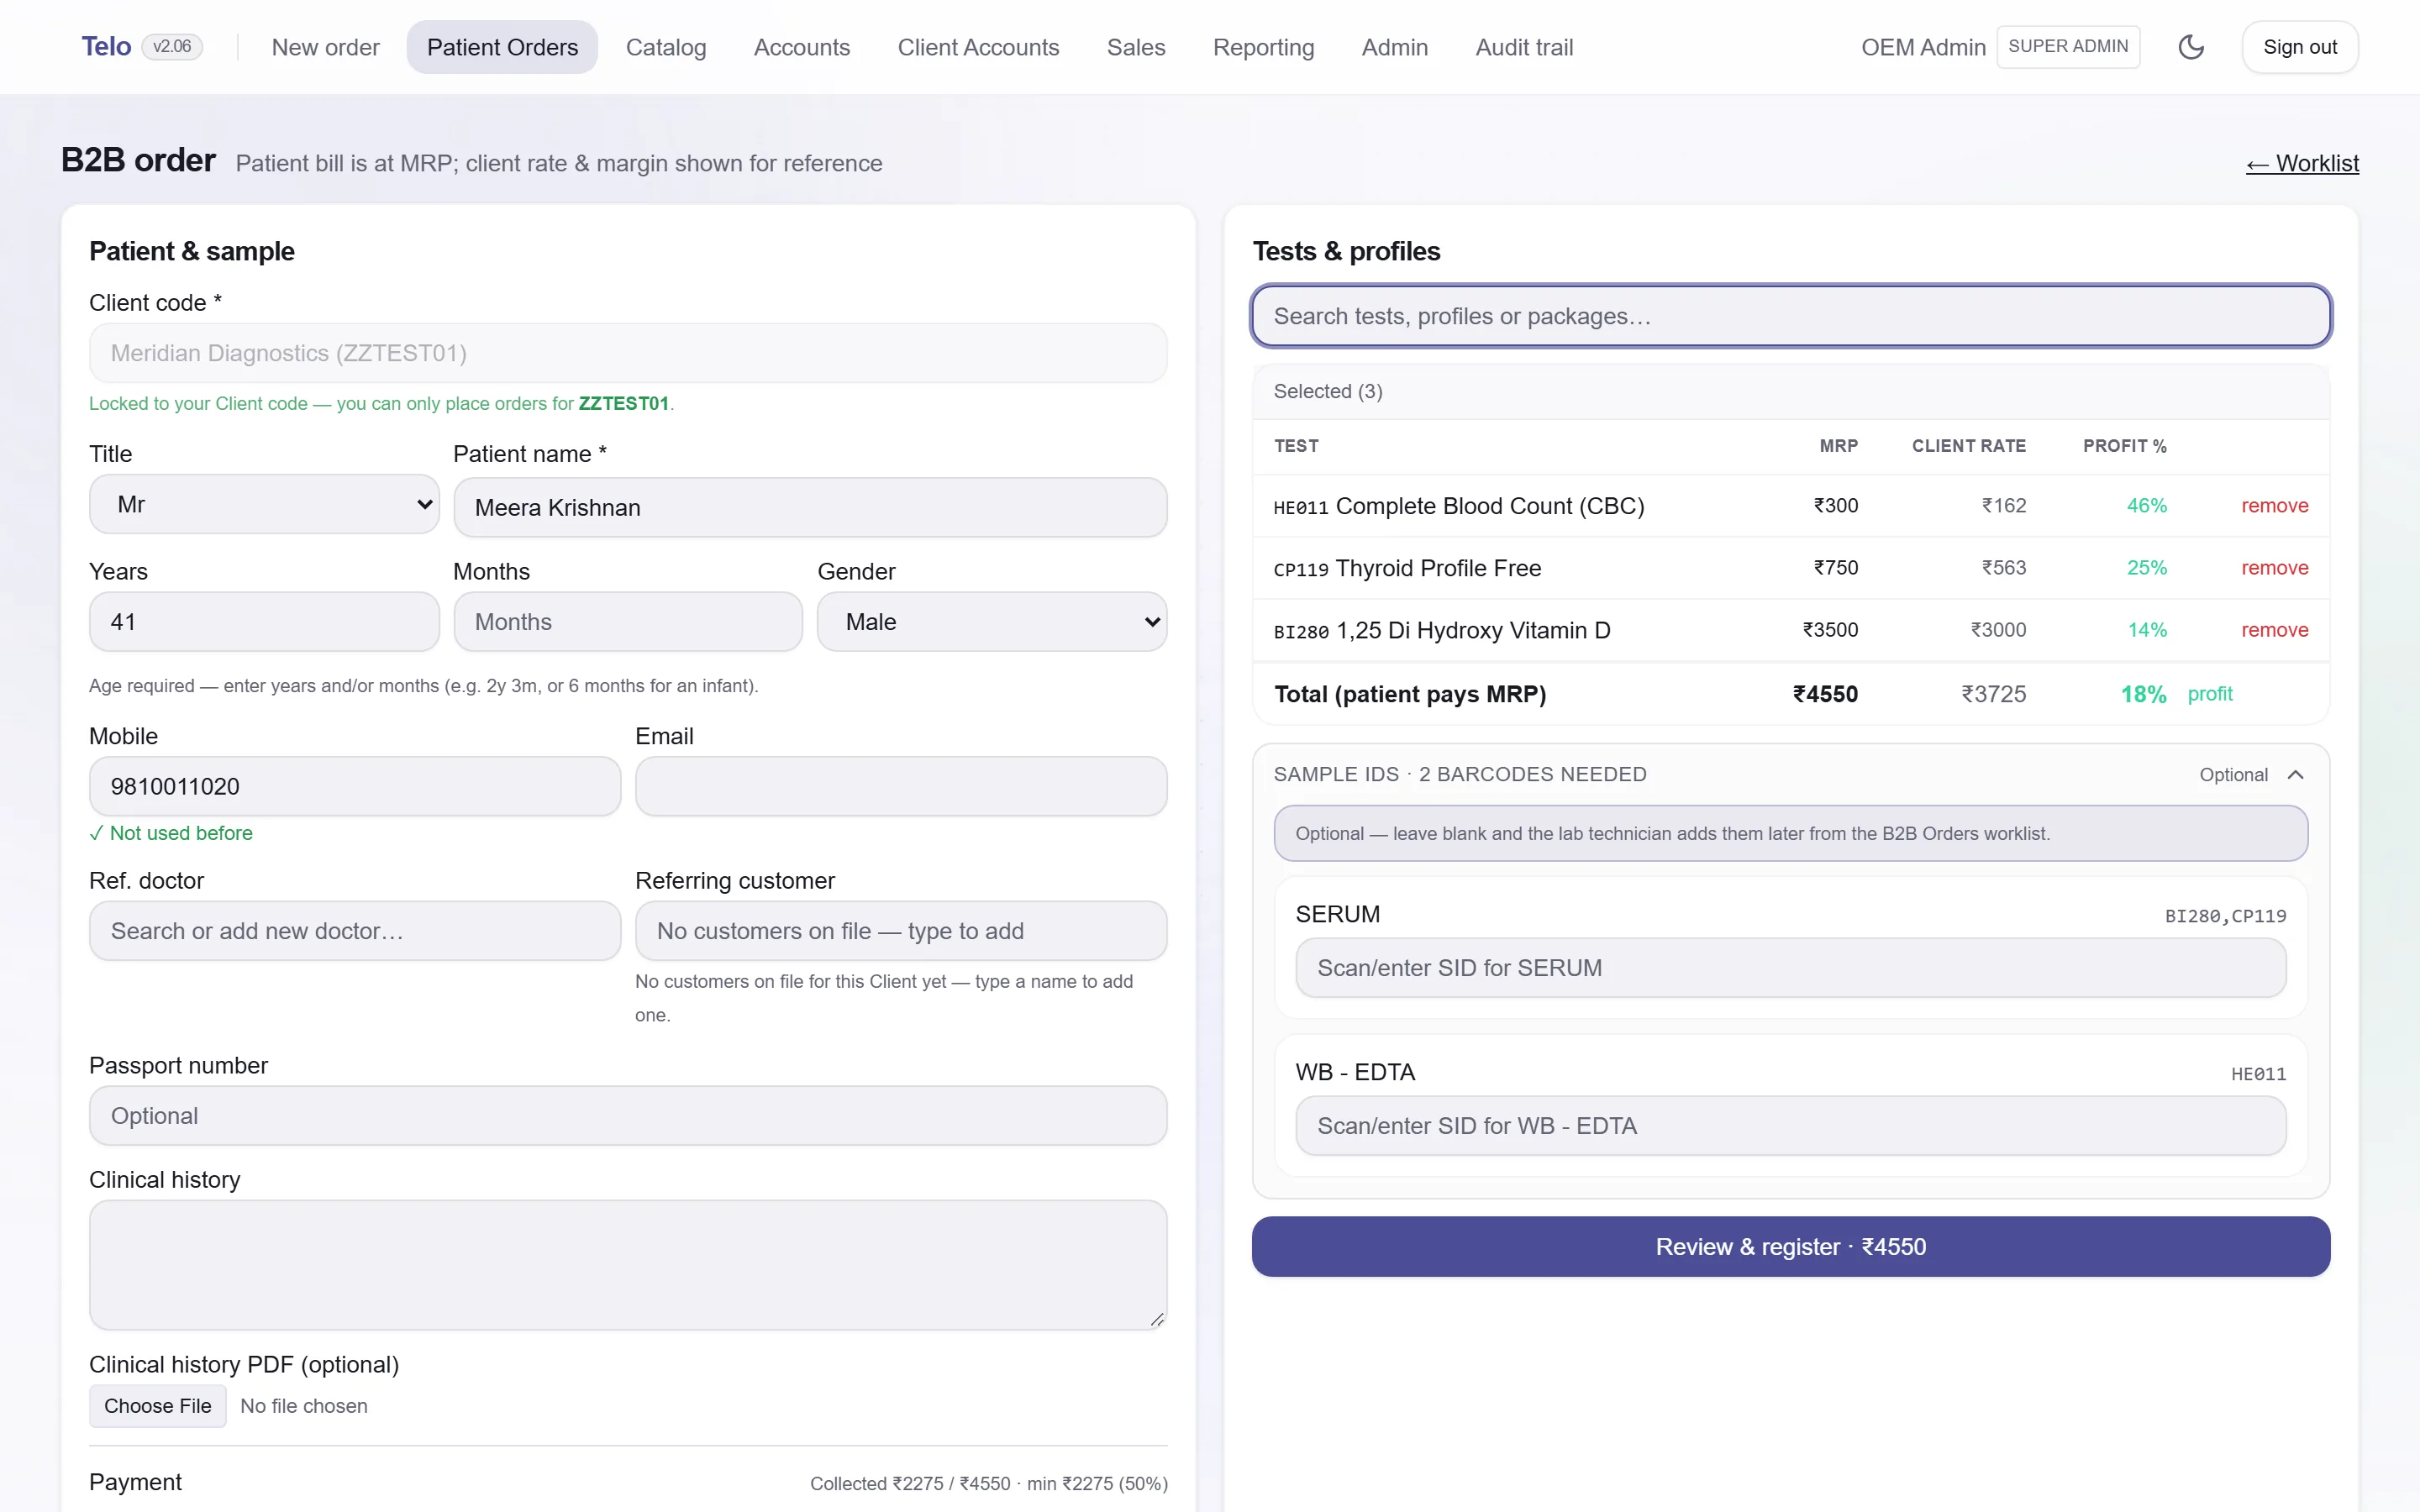Click the 18% total profit value
Viewport: 2420px width, 1512px height.
[x=2143, y=694]
